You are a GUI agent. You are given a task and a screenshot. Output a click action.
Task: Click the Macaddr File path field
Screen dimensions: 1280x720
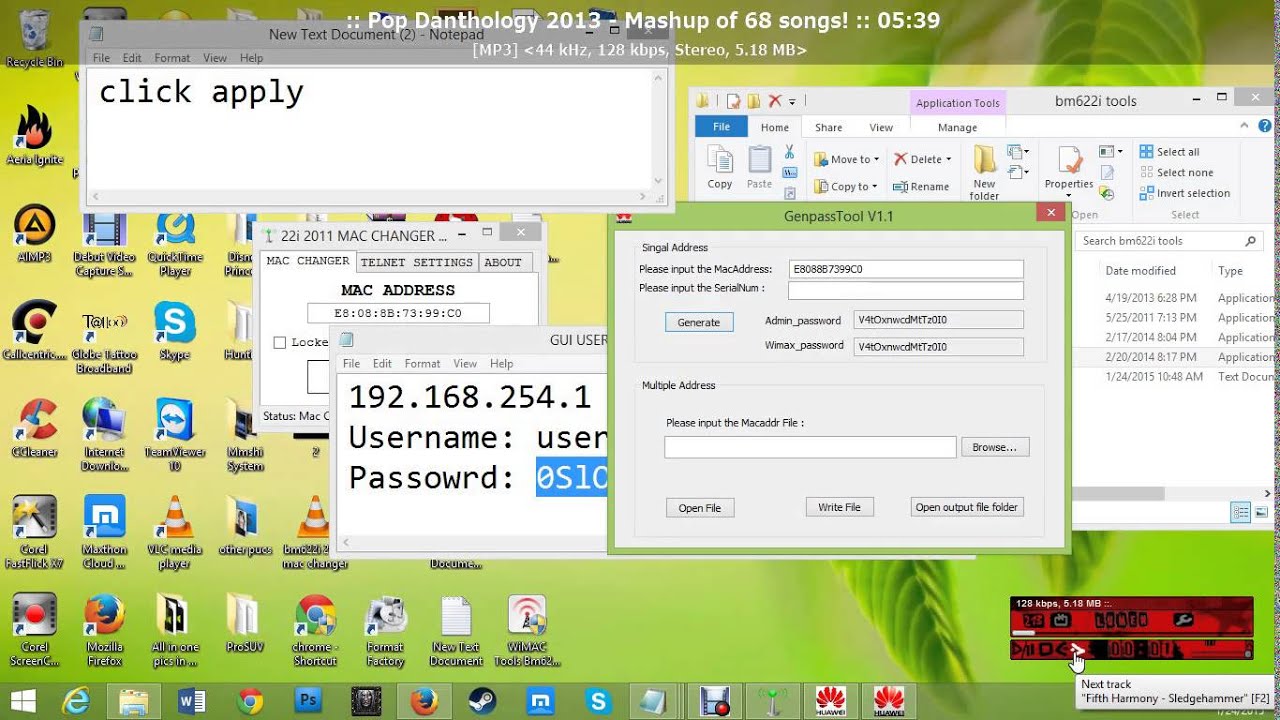click(810, 447)
